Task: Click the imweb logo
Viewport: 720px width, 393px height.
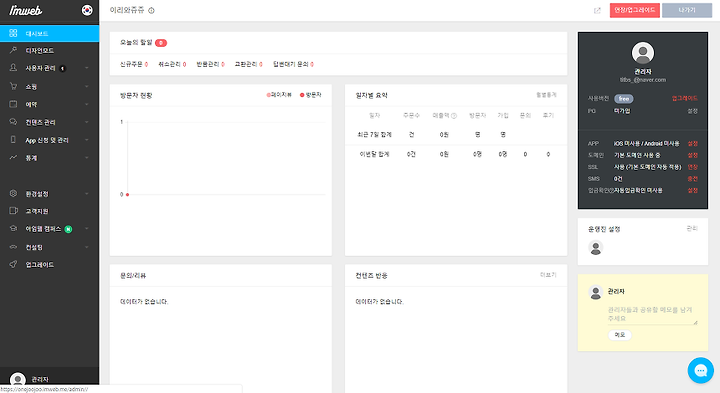Action: 26,10
